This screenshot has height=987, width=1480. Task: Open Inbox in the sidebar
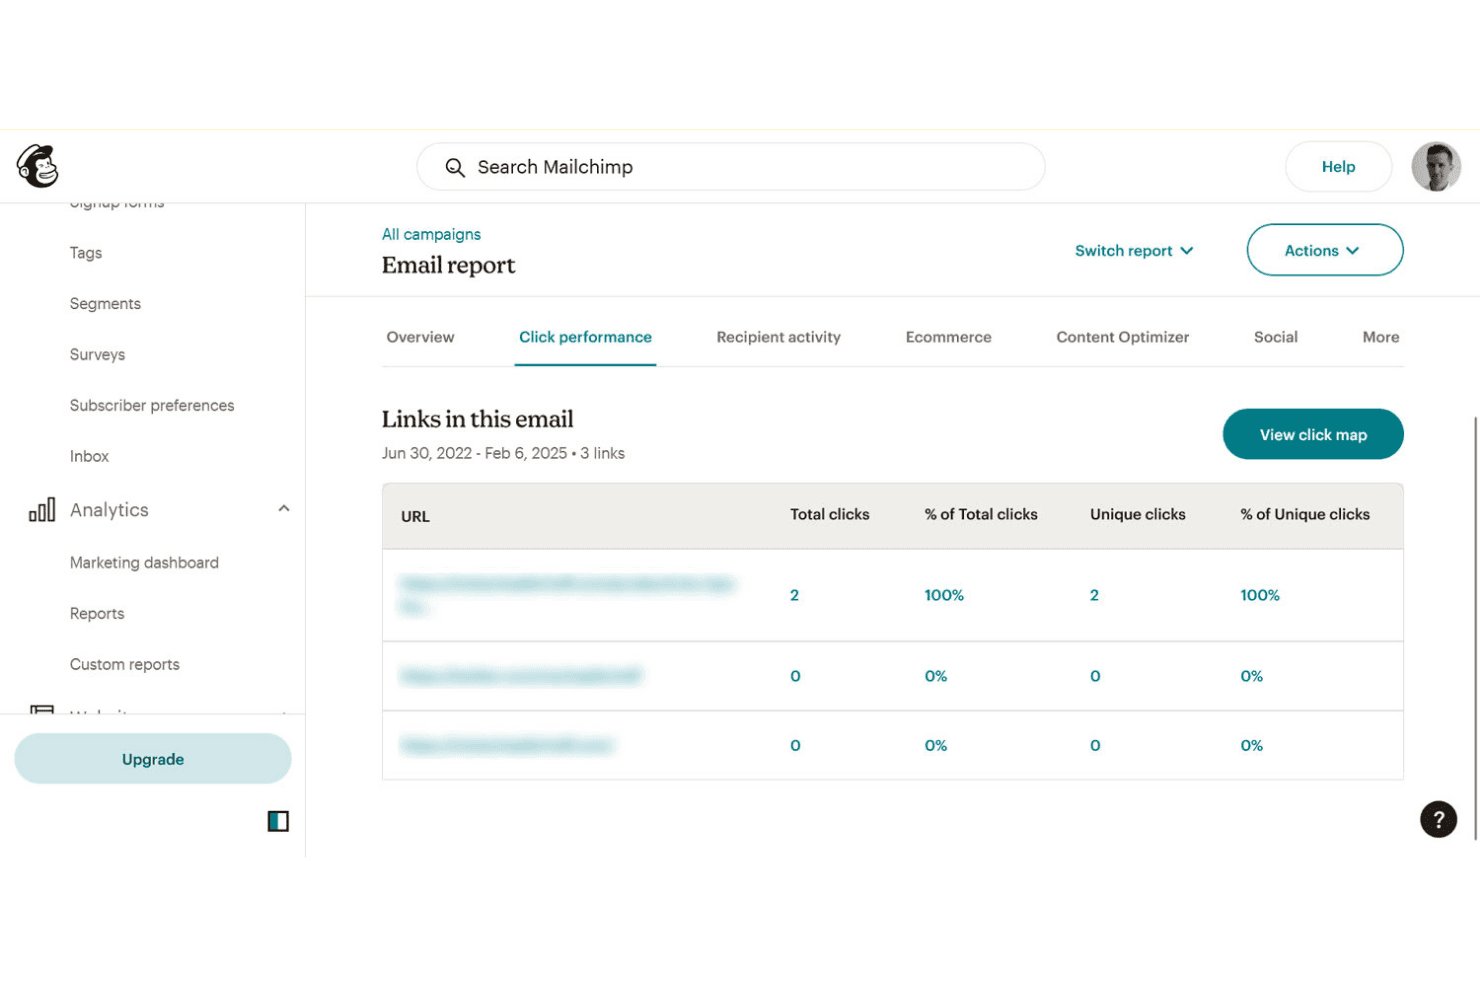click(x=89, y=457)
